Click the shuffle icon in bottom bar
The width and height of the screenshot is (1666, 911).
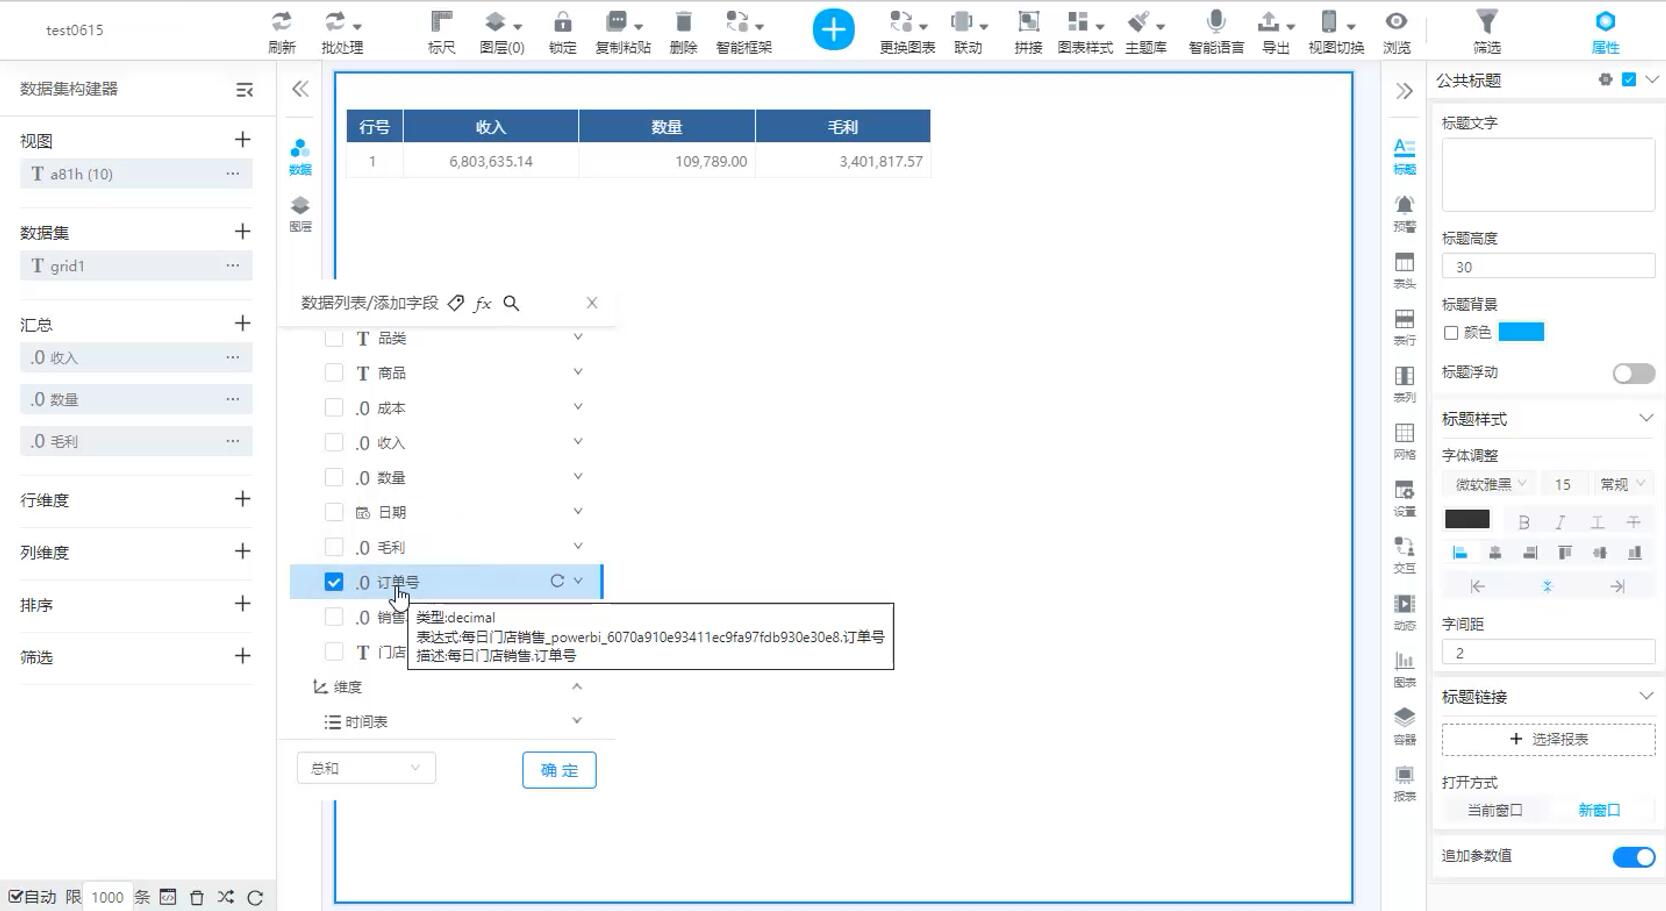click(226, 897)
